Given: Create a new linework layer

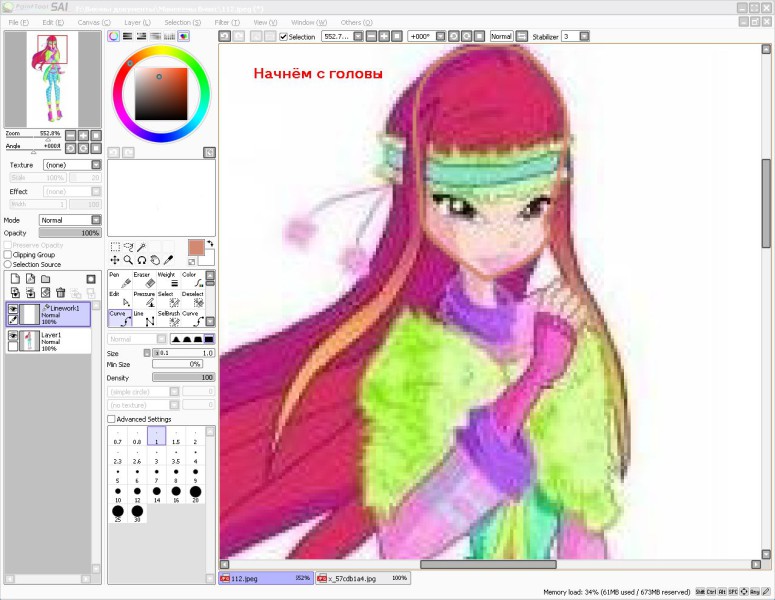Looking at the screenshot, I should (31, 279).
